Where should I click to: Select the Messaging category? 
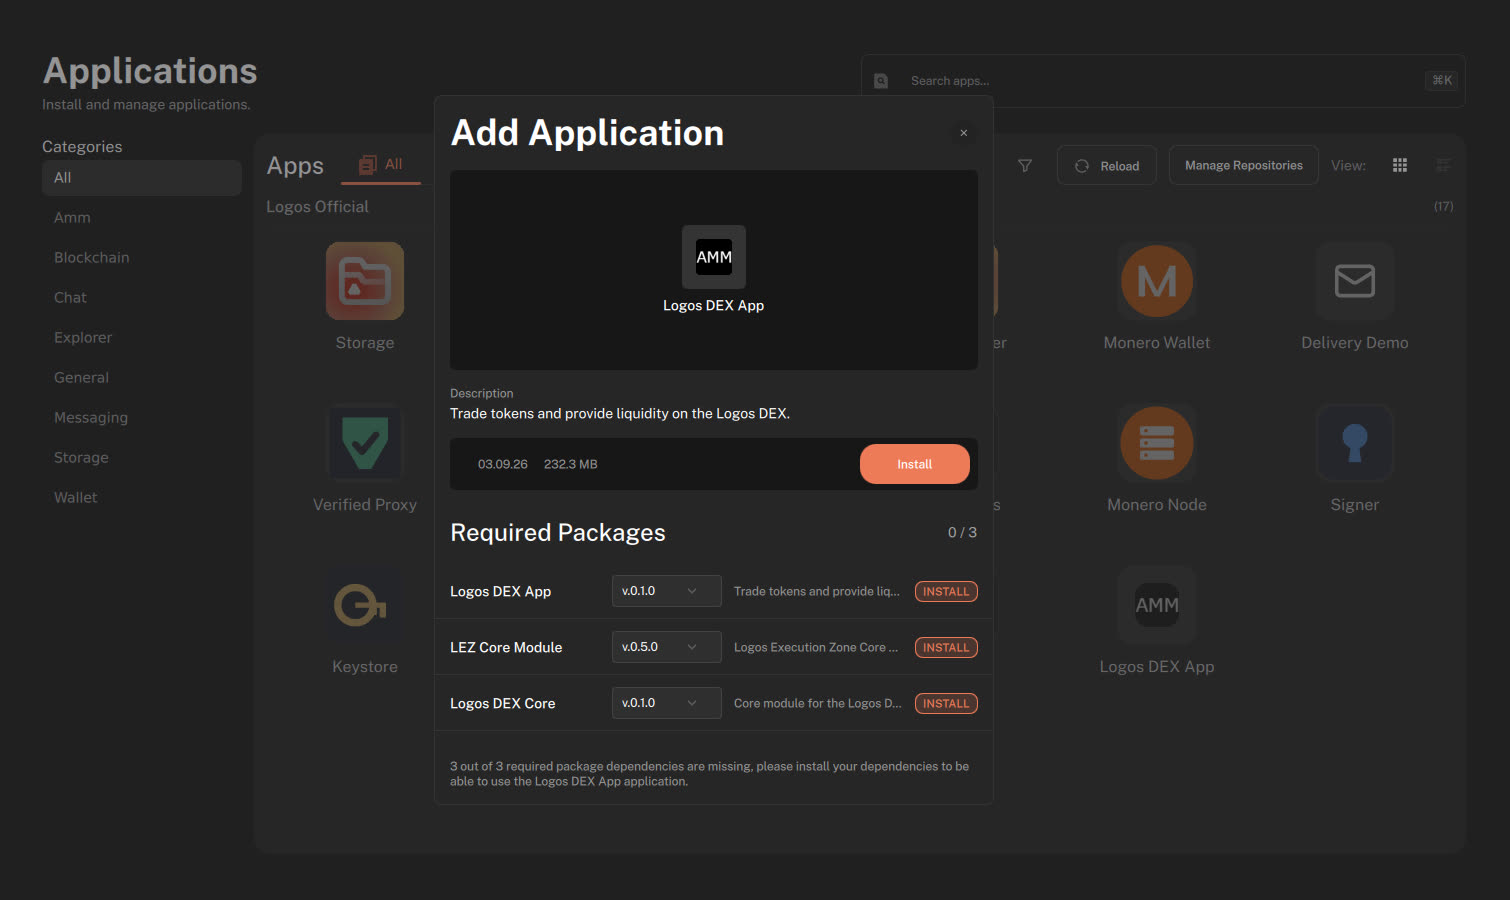click(x=142, y=418)
